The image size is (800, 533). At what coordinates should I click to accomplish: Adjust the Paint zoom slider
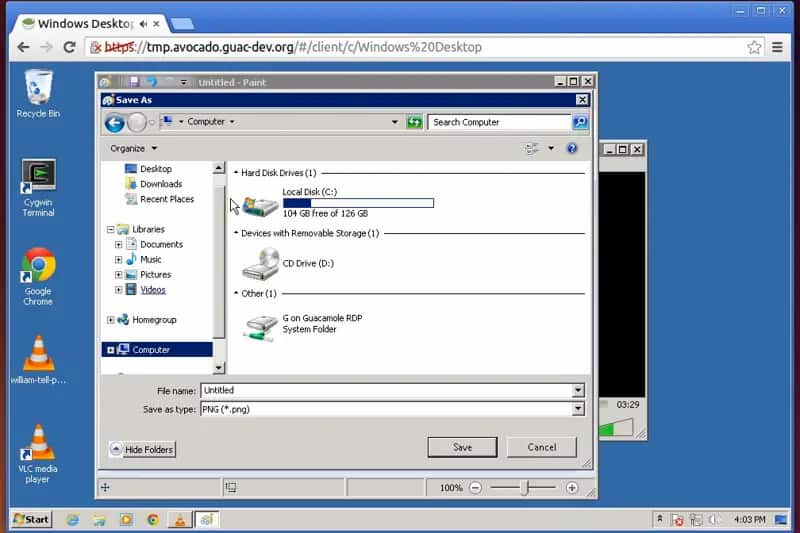[x=524, y=488]
